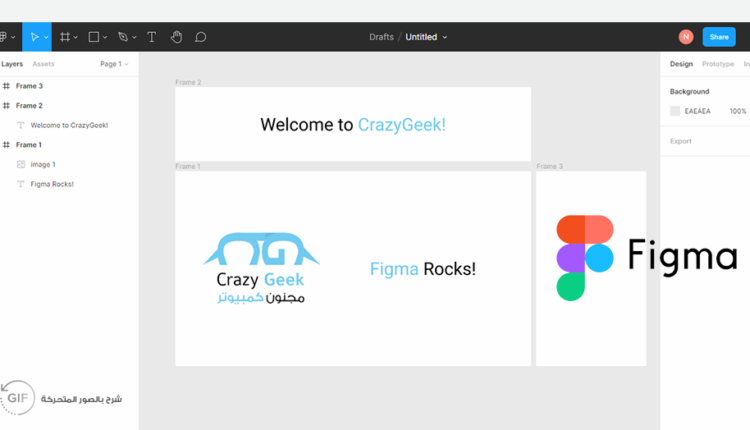The height and width of the screenshot is (430, 750).
Task: Activate the Text tool
Action: pyautogui.click(x=152, y=37)
